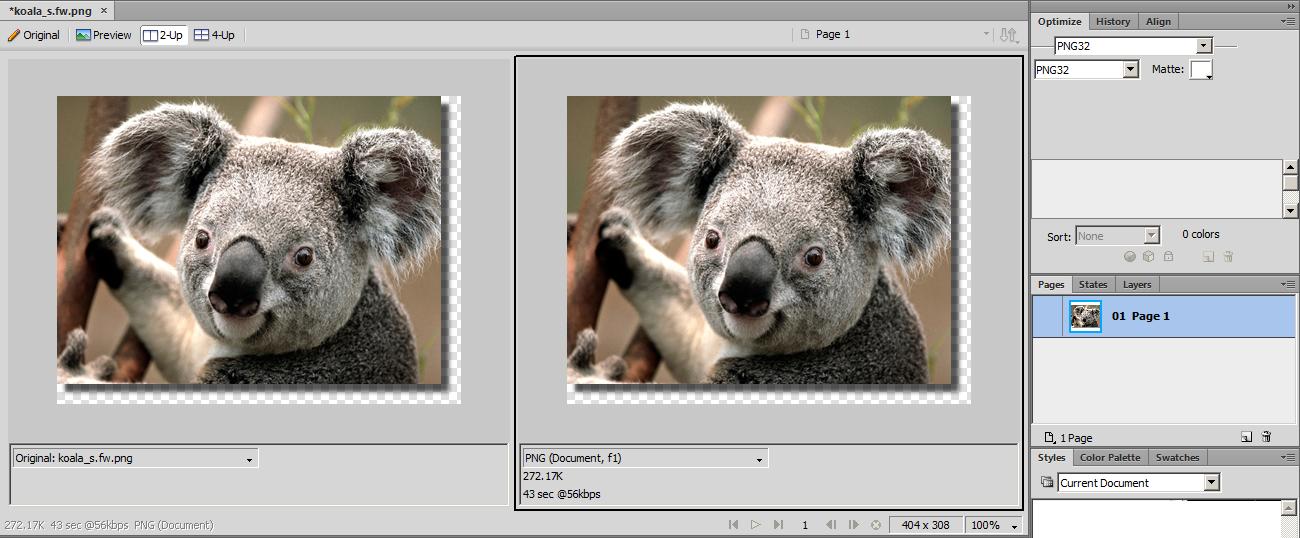Step to the next state button

click(x=853, y=525)
